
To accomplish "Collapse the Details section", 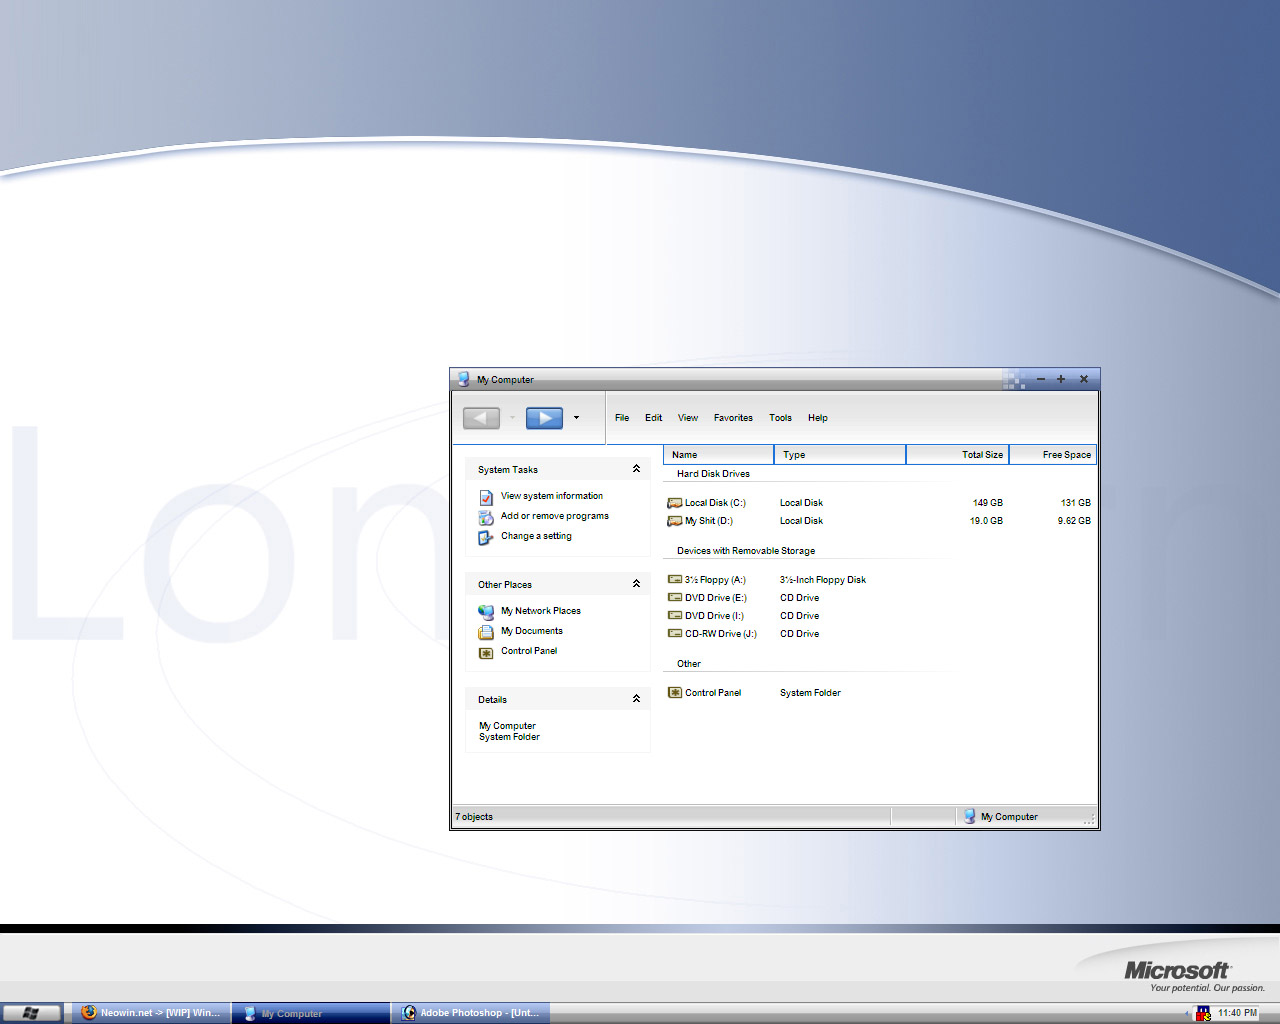I will coord(636,698).
